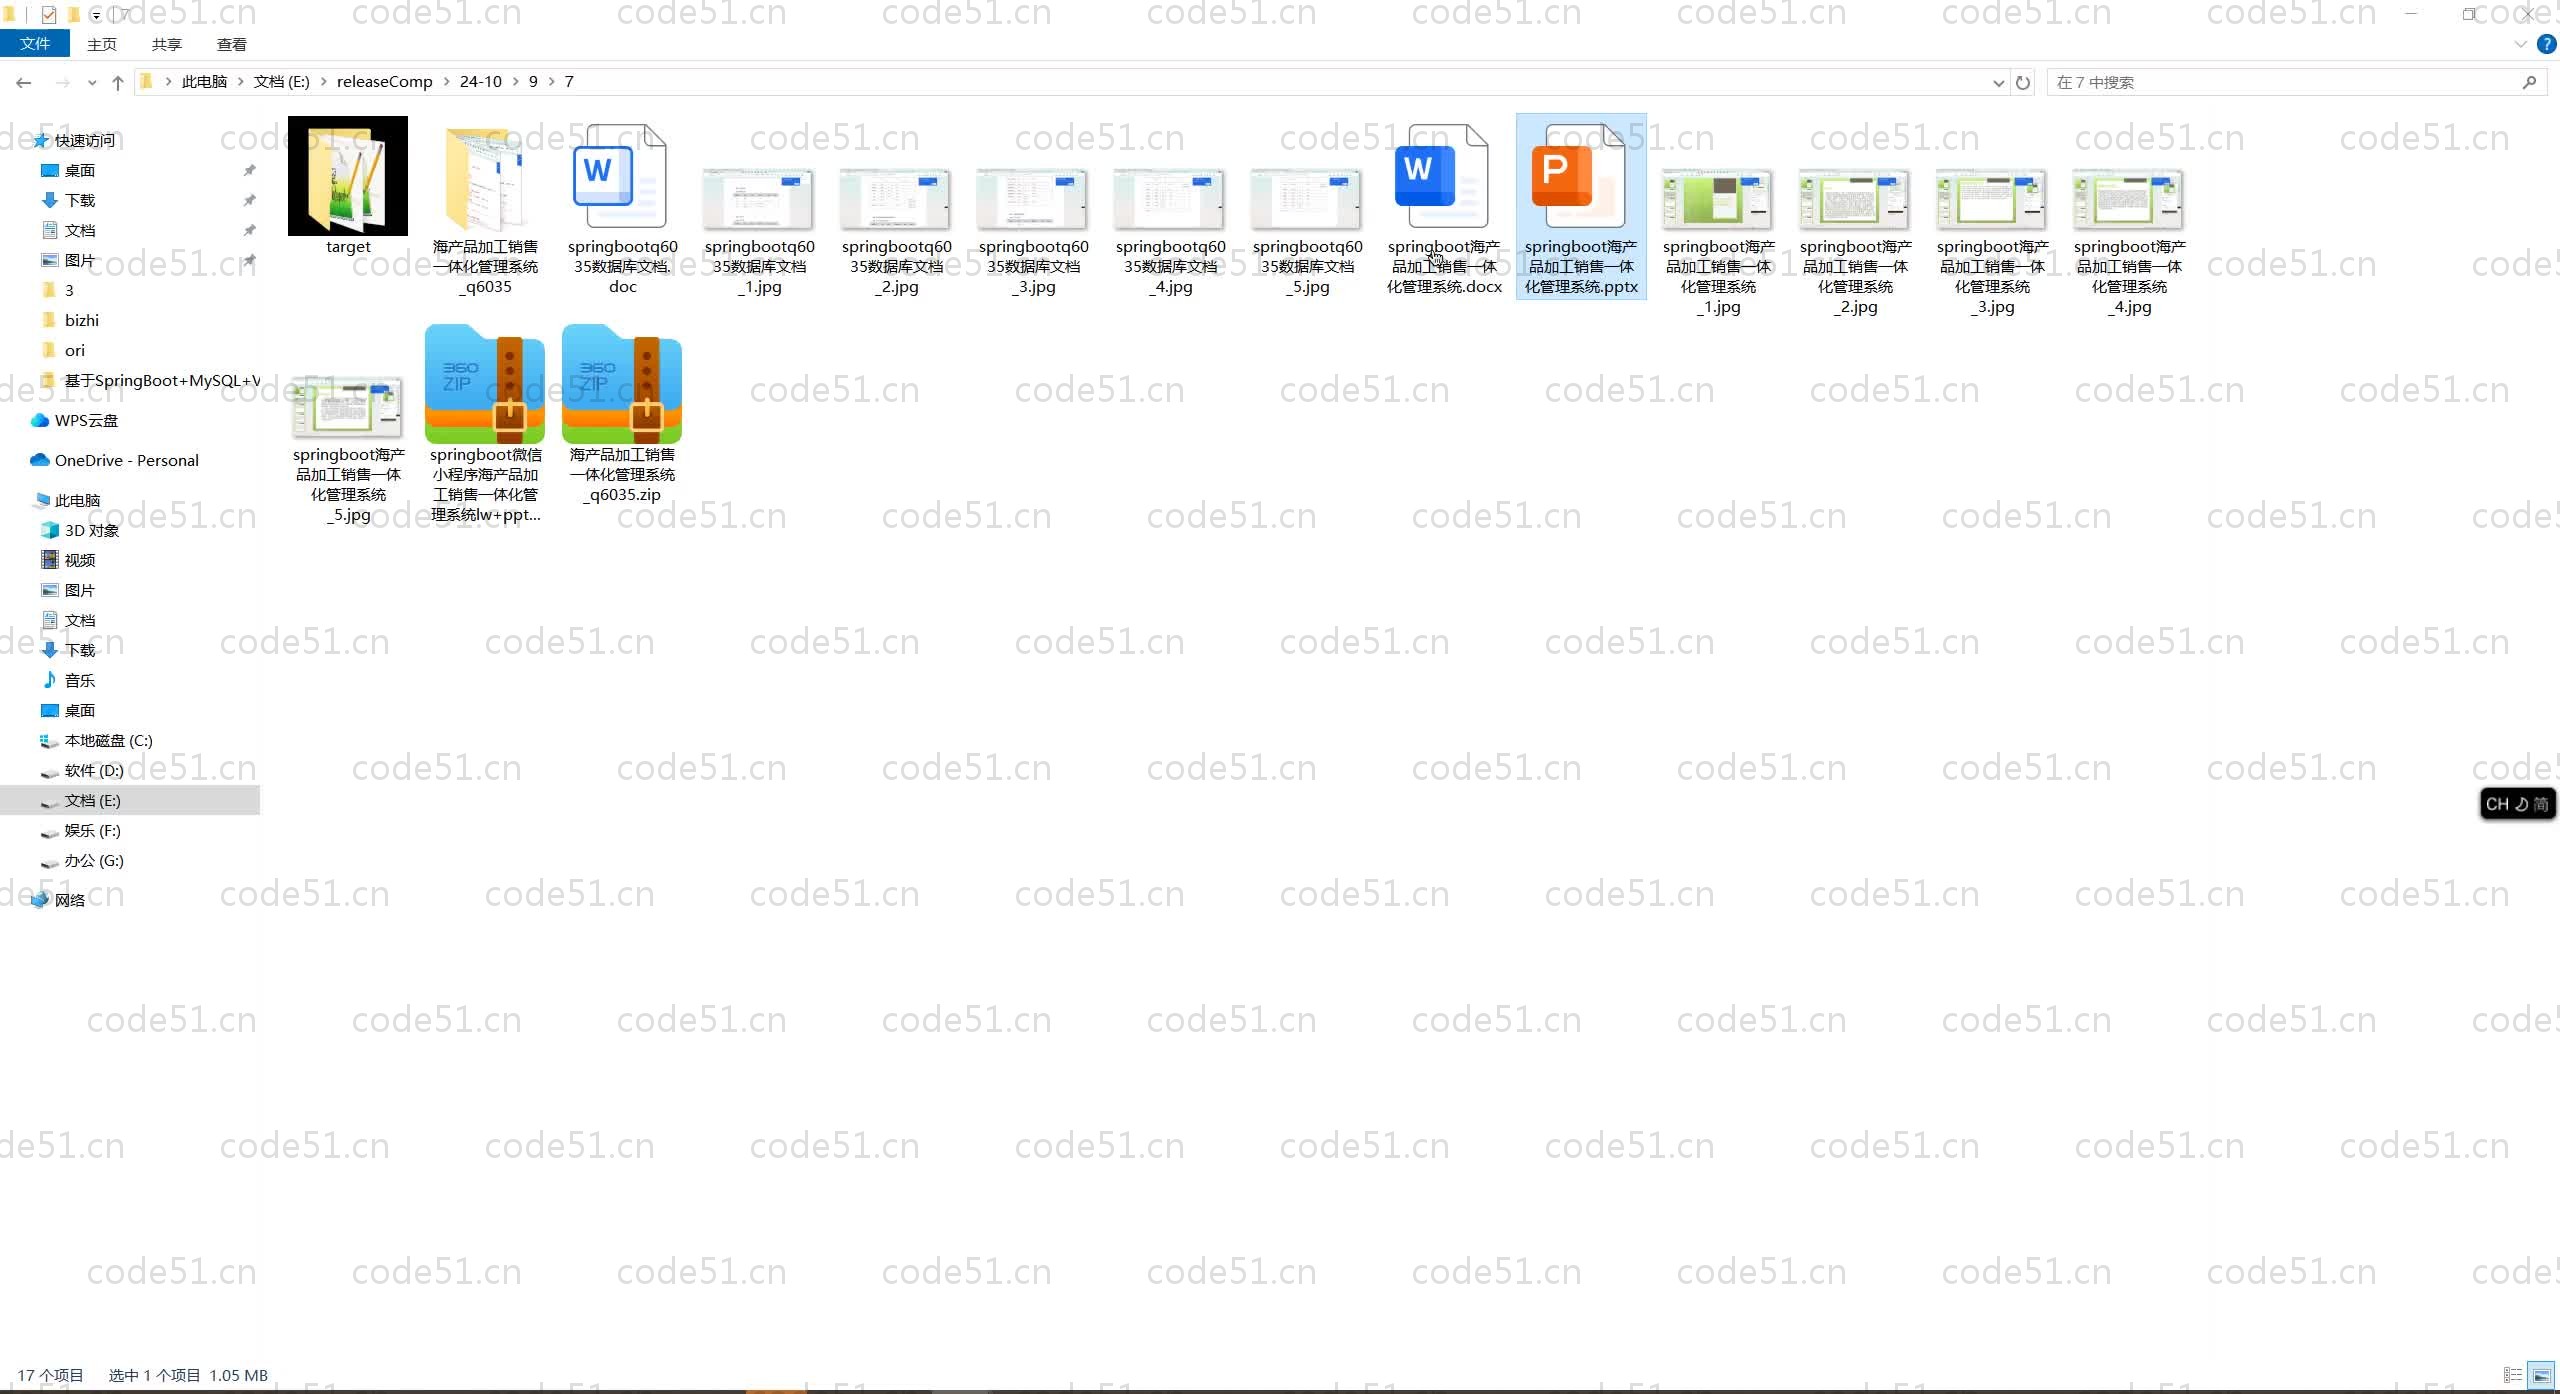Select 软件 (D:) drive in sidebar

94,770
